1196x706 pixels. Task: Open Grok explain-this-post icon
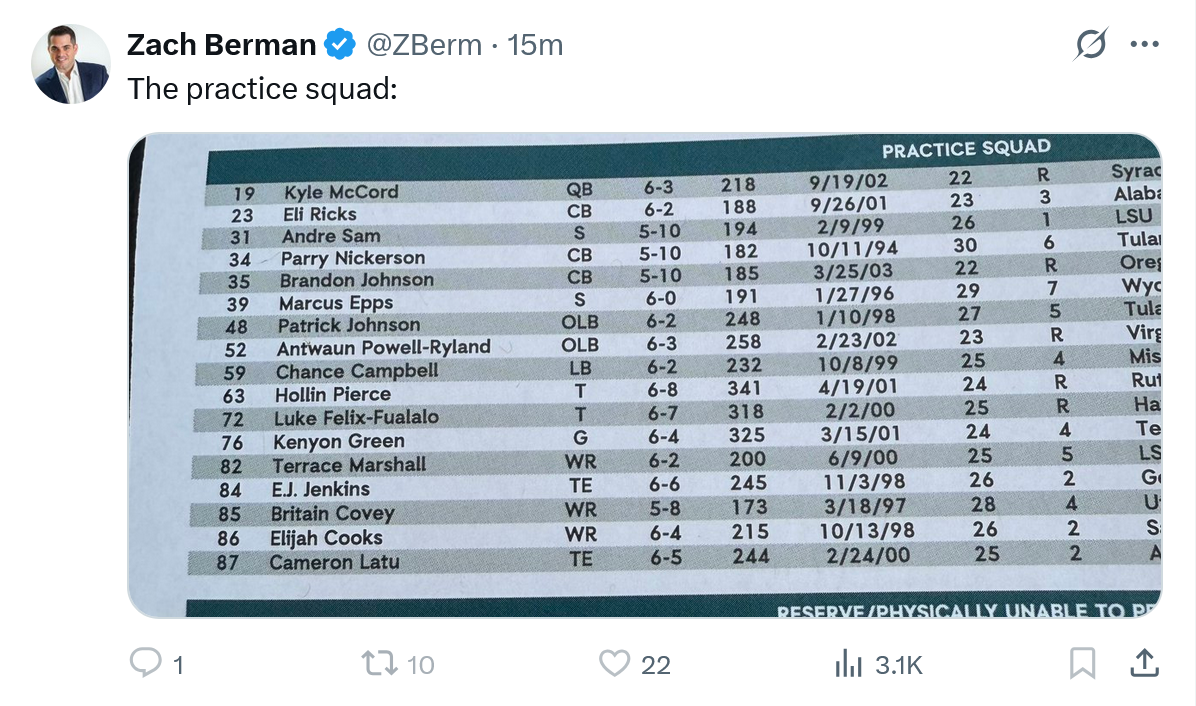click(x=1091, y=45)
